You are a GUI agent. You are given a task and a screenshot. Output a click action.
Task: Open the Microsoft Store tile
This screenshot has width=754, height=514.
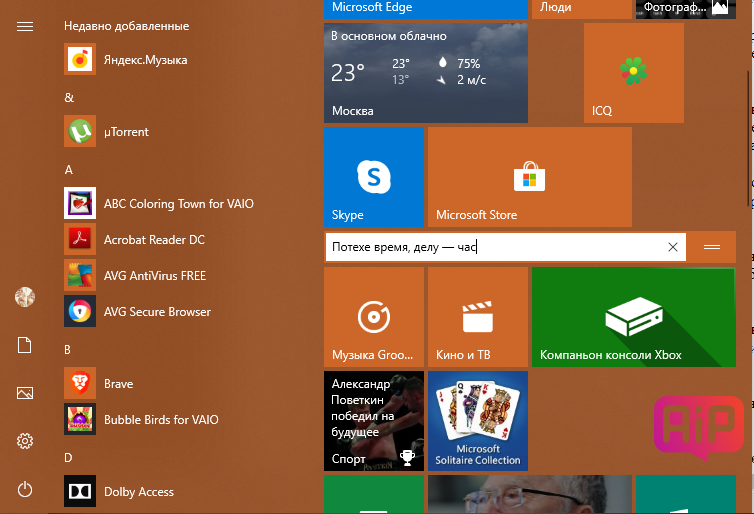pos(529,177)
